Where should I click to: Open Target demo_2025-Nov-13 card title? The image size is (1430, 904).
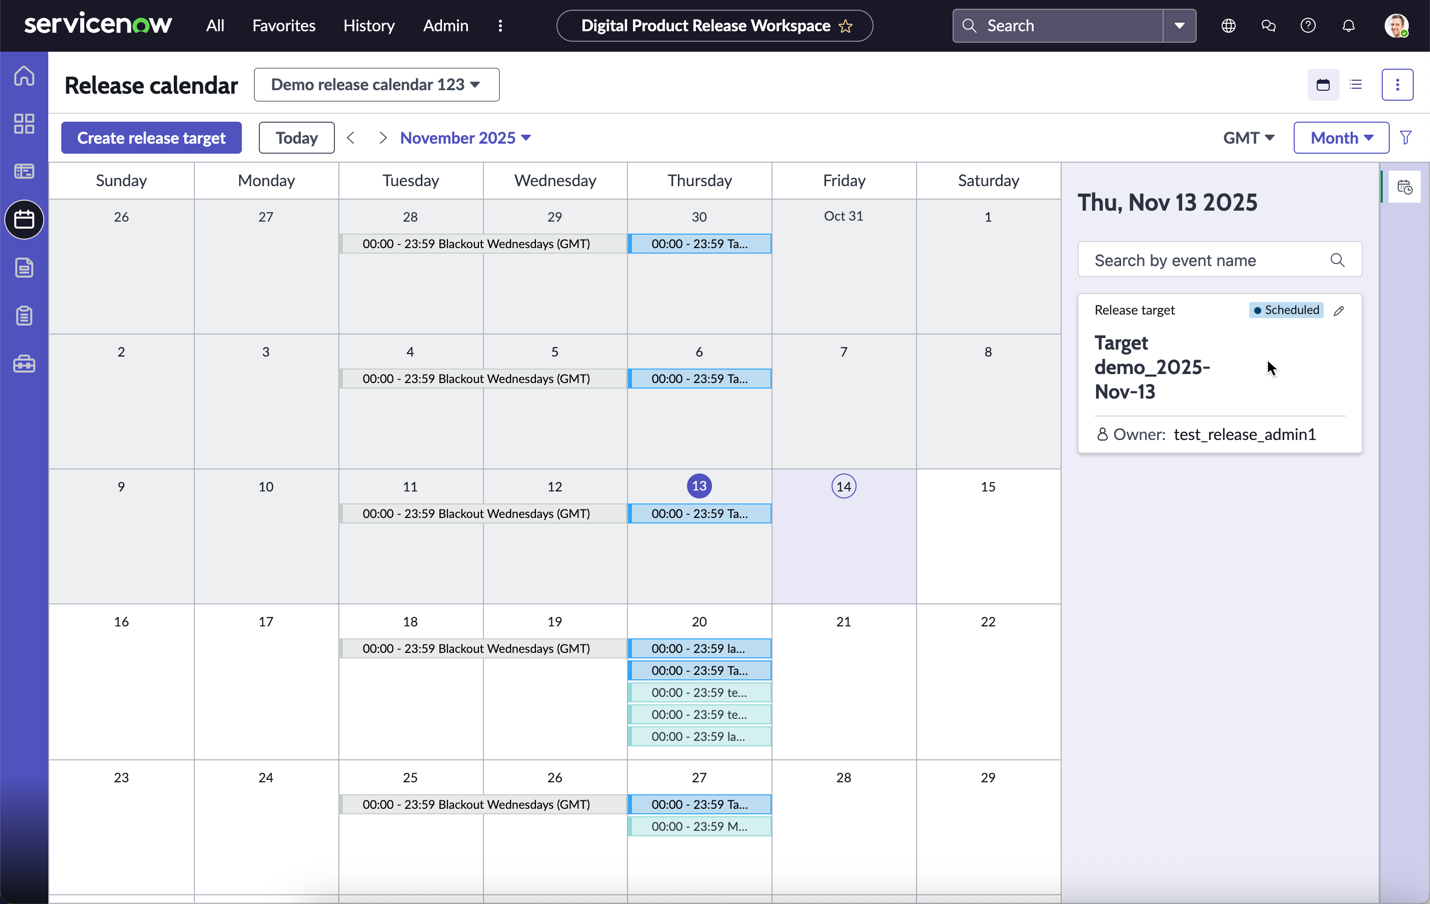click(x=1153, y=367)
